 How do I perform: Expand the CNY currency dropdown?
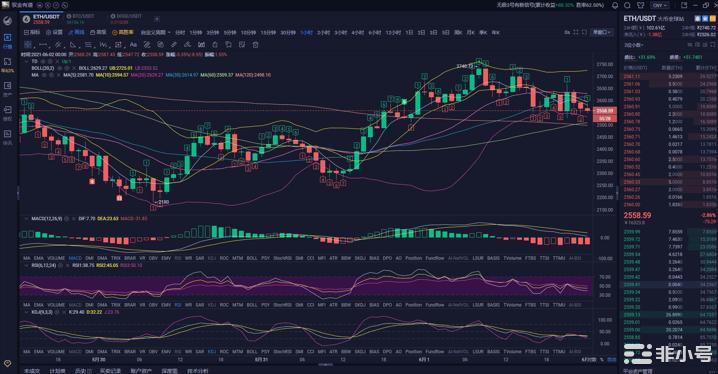(x=660, y=5)
